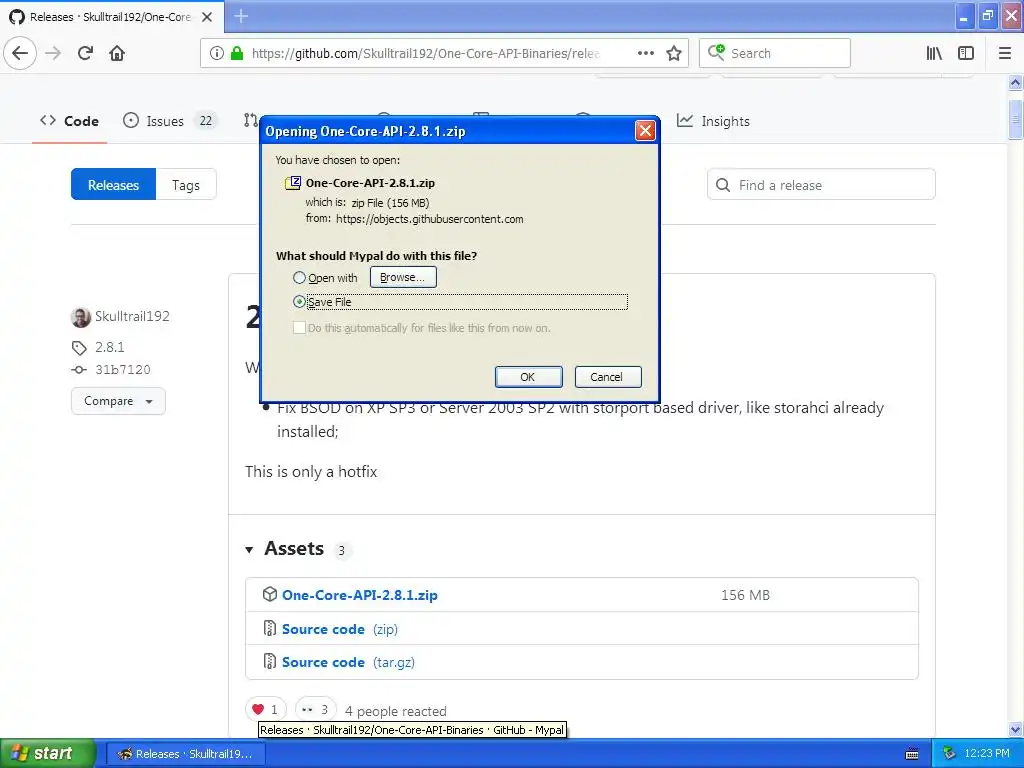Image resolution: width=1024 pixels, height=768 pixels.
Task: Click the commit icon beside 31b7120
Action: 79,370
